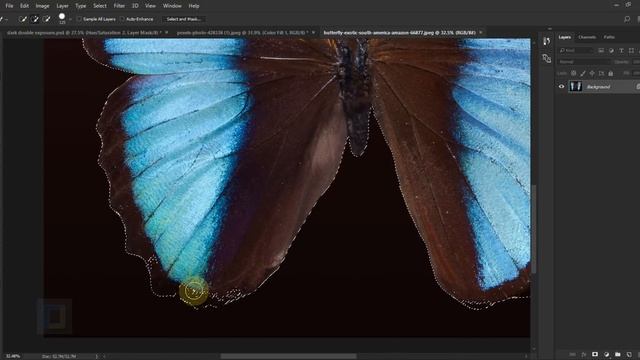Filter layers by shape layers icon
The height and width of the screenshot is (360, 640).
631,50
